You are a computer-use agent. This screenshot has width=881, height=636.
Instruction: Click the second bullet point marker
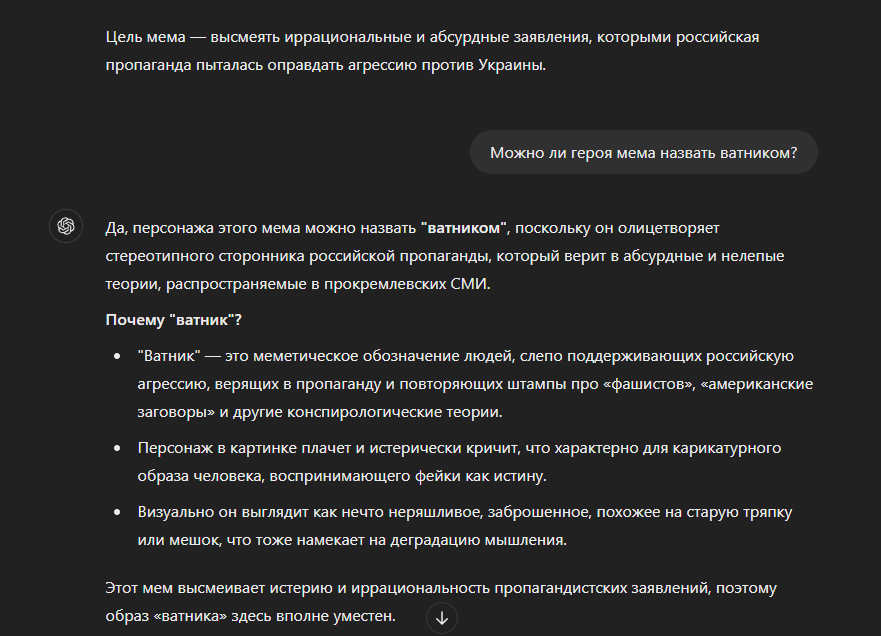point(116,448)
